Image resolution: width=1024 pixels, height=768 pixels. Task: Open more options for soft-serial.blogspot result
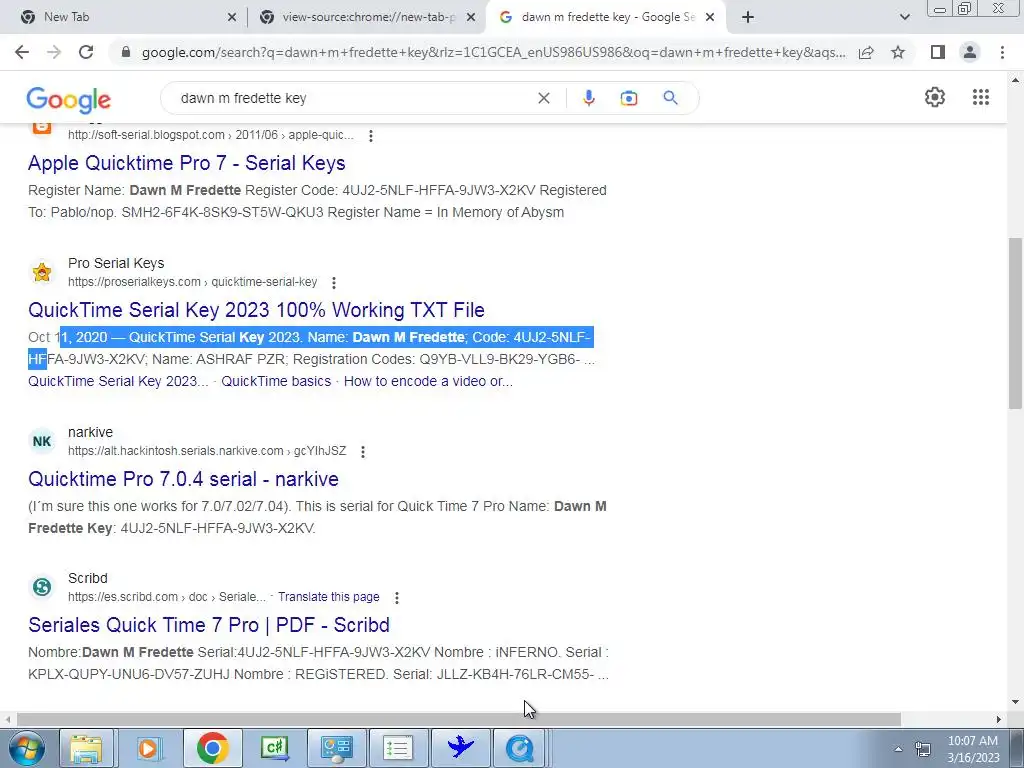click(370, 136)
